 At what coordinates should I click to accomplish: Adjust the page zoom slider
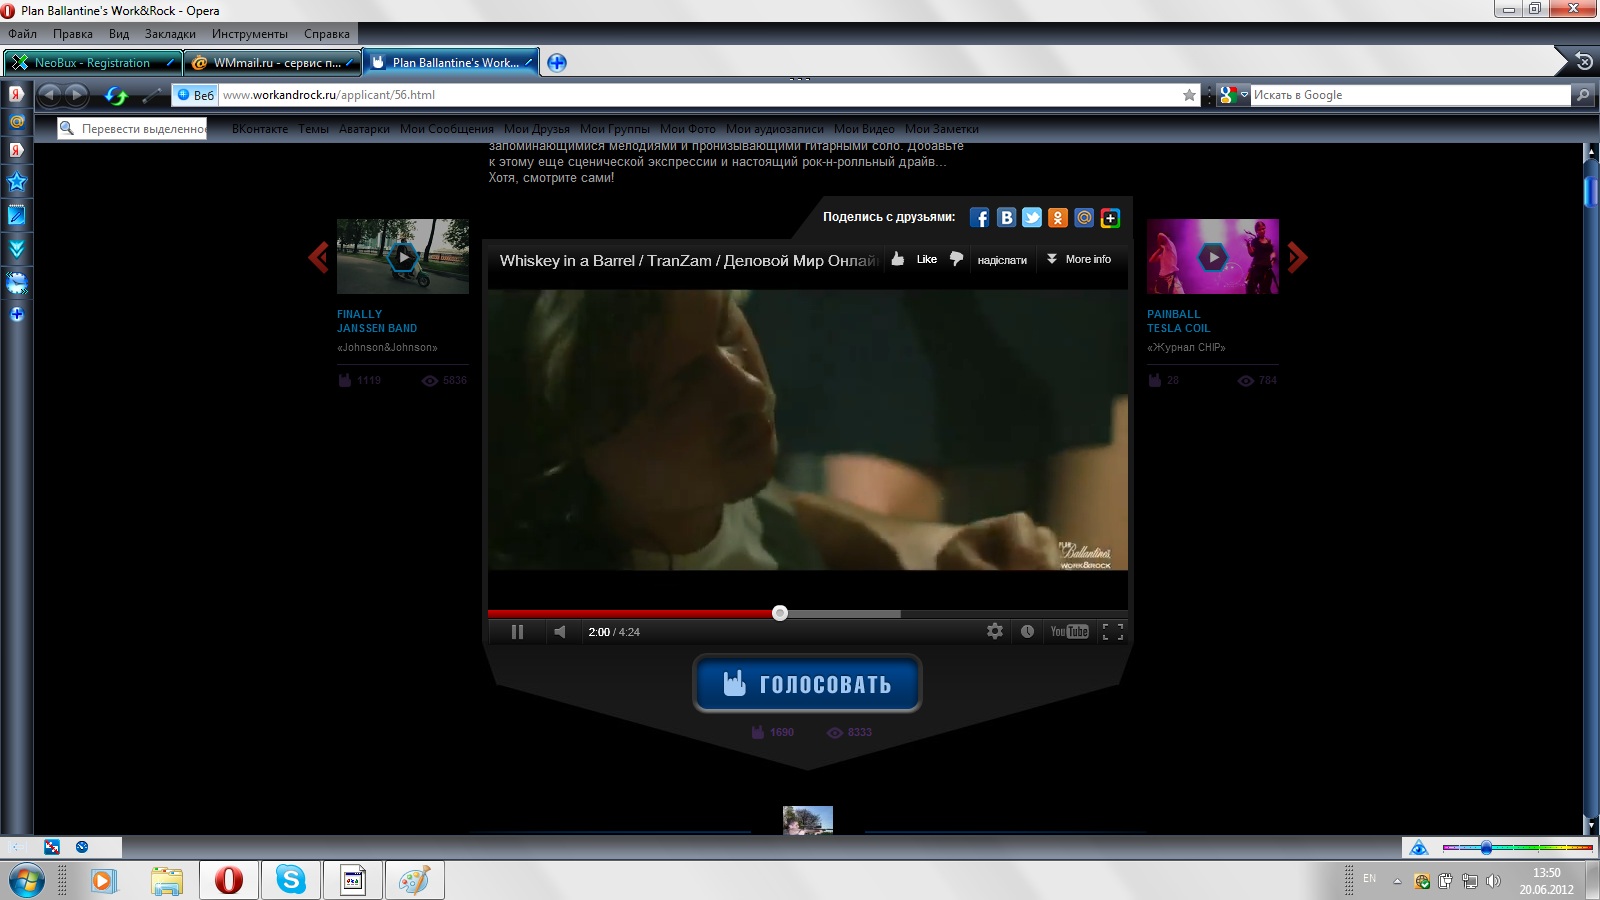[1517, 848]
